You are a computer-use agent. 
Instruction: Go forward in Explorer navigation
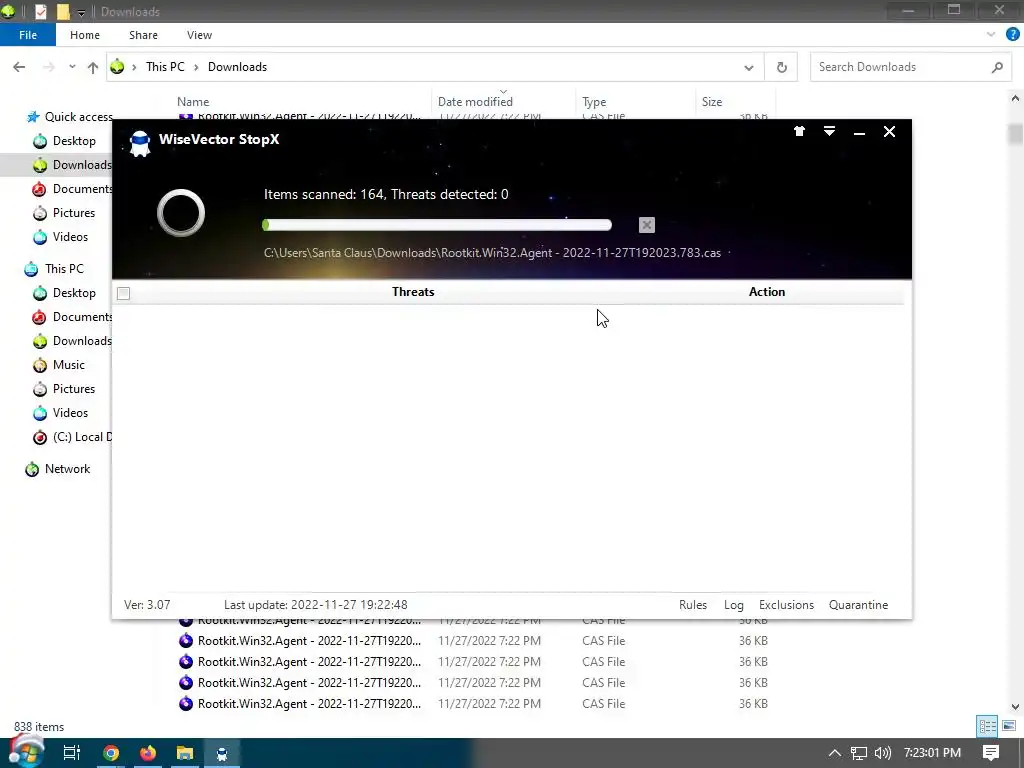coord(49,67)
